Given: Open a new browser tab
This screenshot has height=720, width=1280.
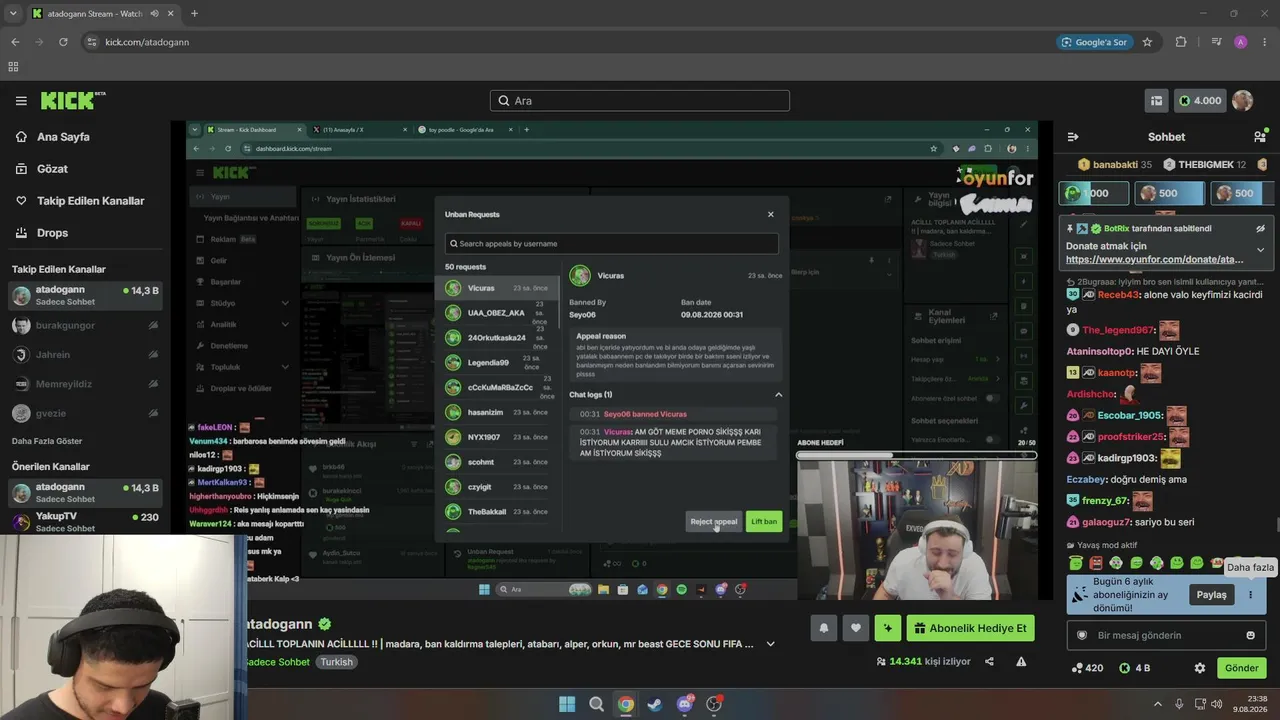Looking at the screenshot, I should 194,13.
